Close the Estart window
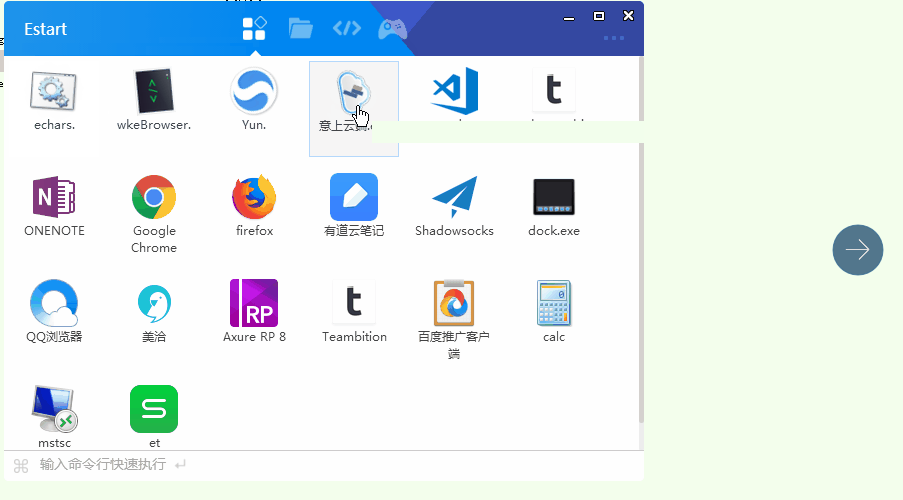 (628, 16)
